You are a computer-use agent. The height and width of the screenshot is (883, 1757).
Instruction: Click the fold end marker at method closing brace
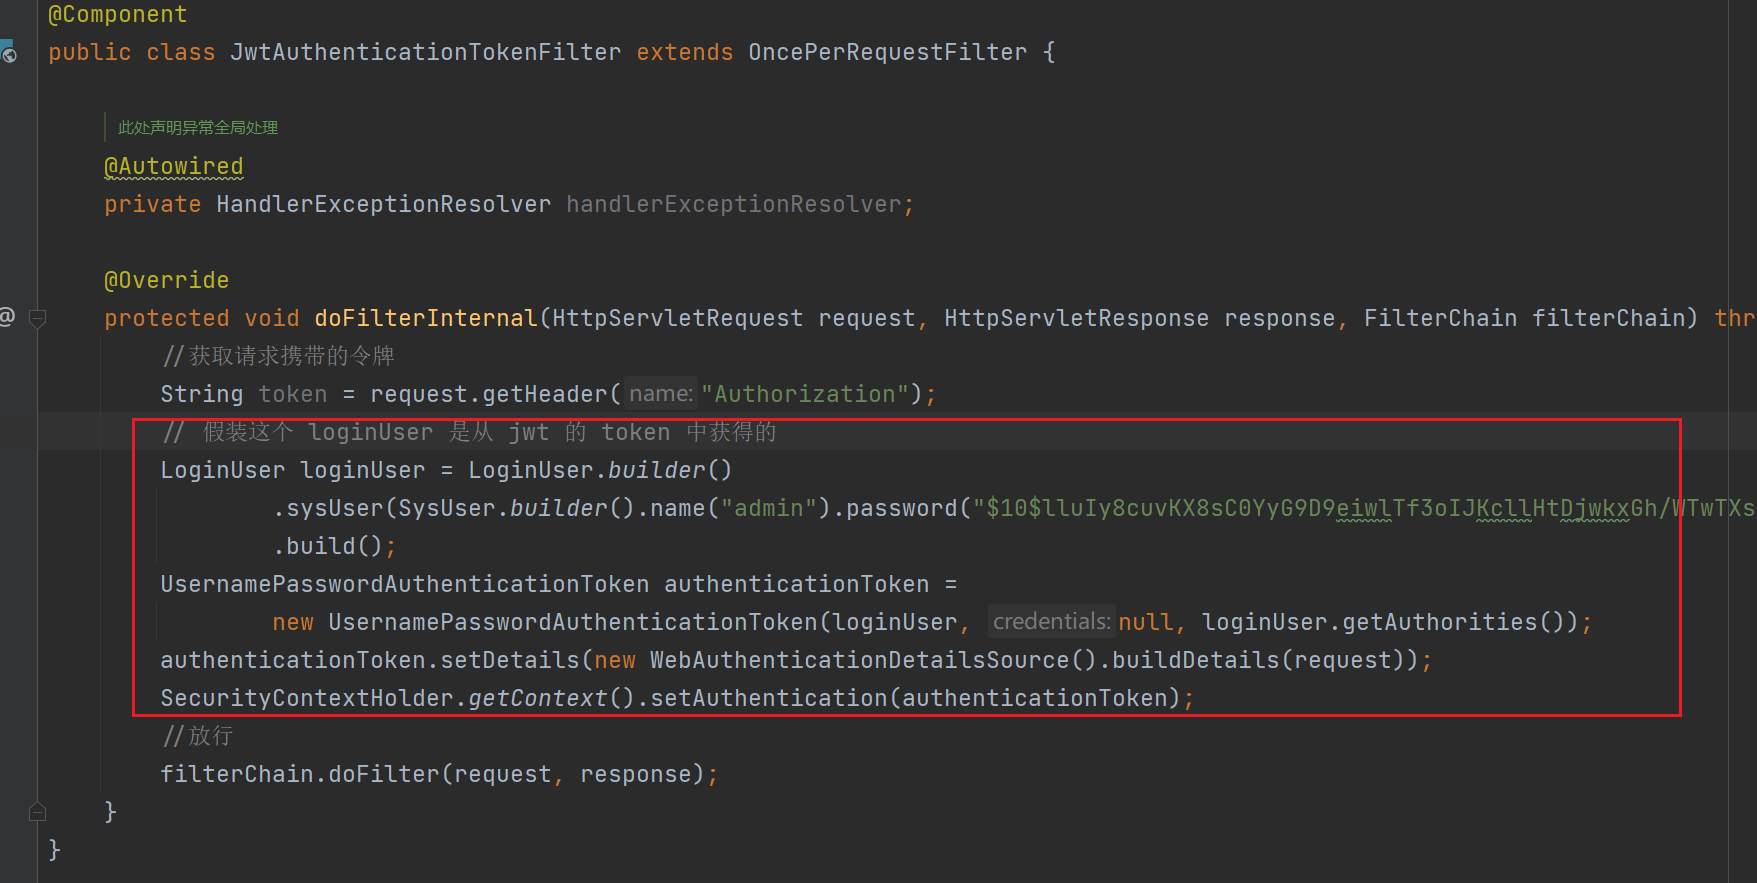coord(38,811)
